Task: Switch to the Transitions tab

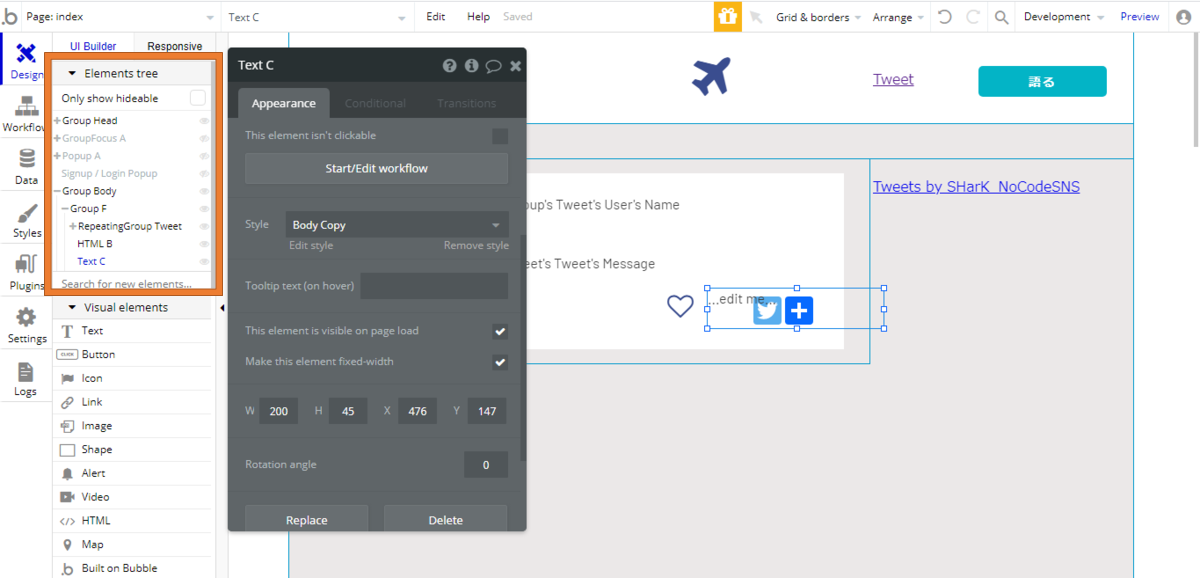Action: [467, 104]
